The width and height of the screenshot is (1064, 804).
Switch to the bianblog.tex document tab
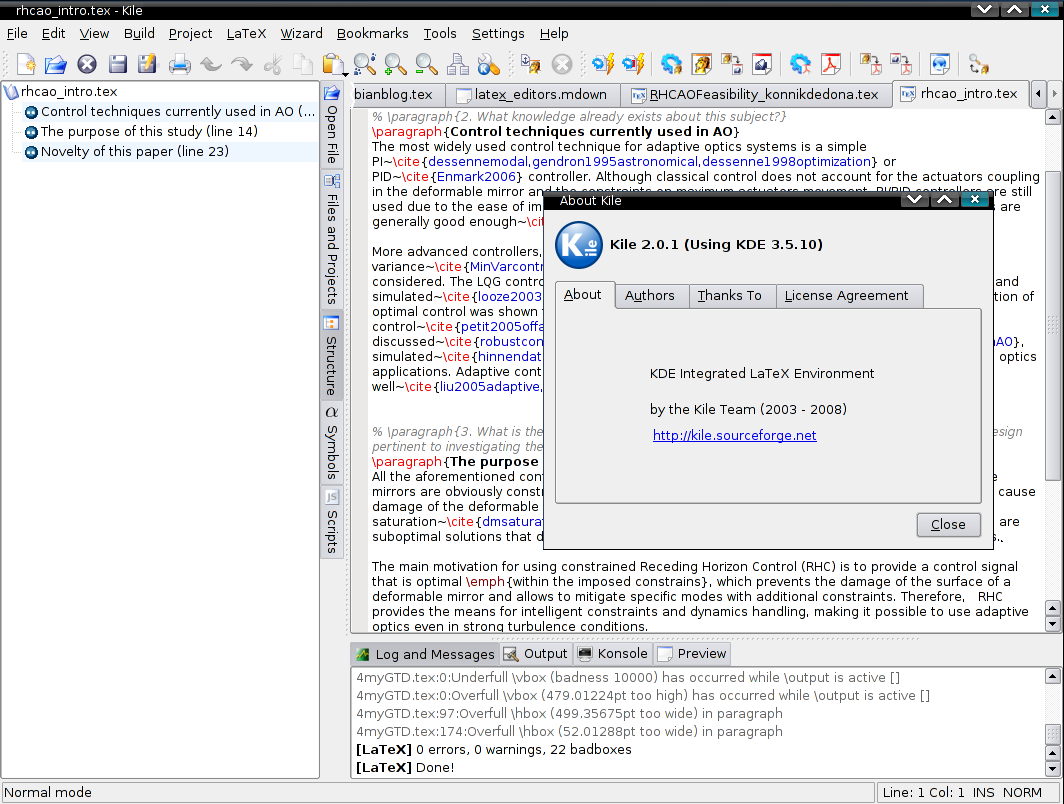tap(398, 94)
